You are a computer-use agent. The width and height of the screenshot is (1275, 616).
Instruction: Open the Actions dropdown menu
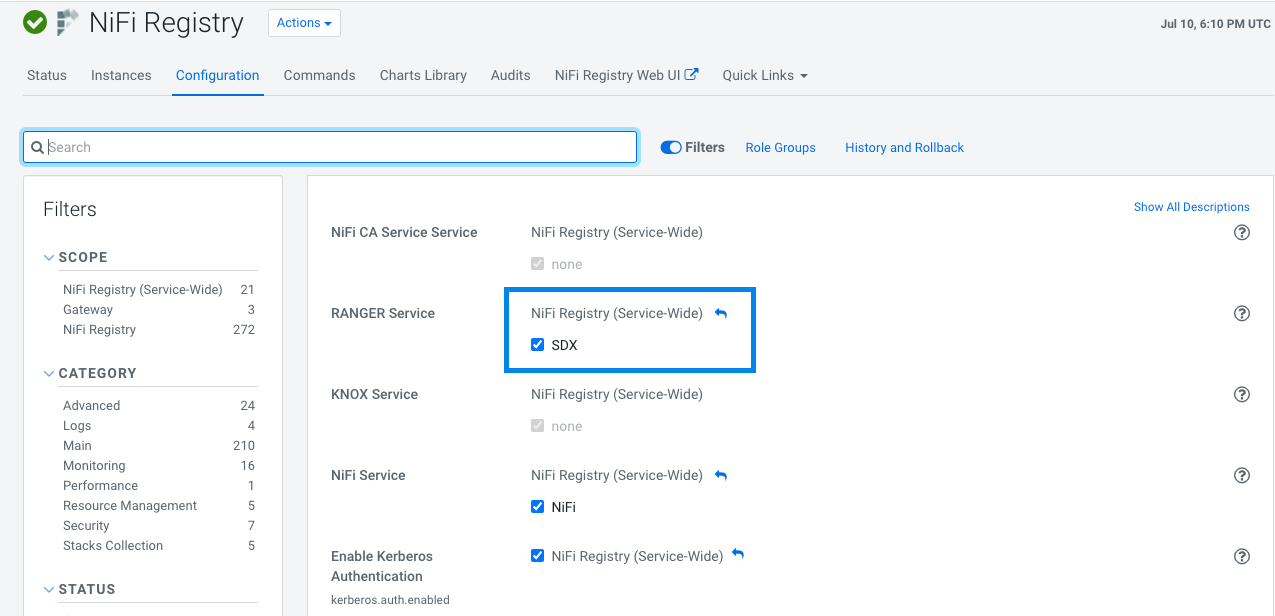pyautogui.click(x=304, y=23)
